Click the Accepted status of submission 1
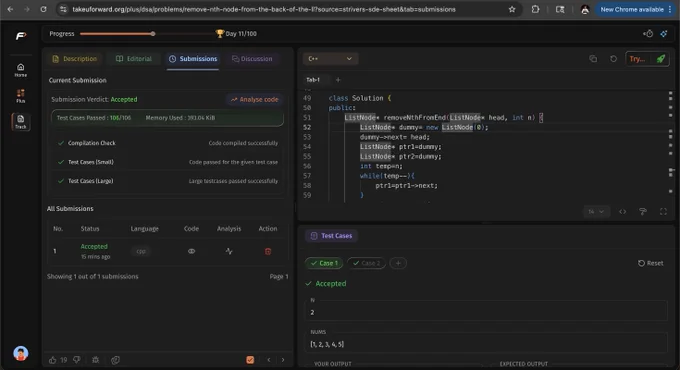This screenshot has width=680, height=370. [x=94, y=246]
